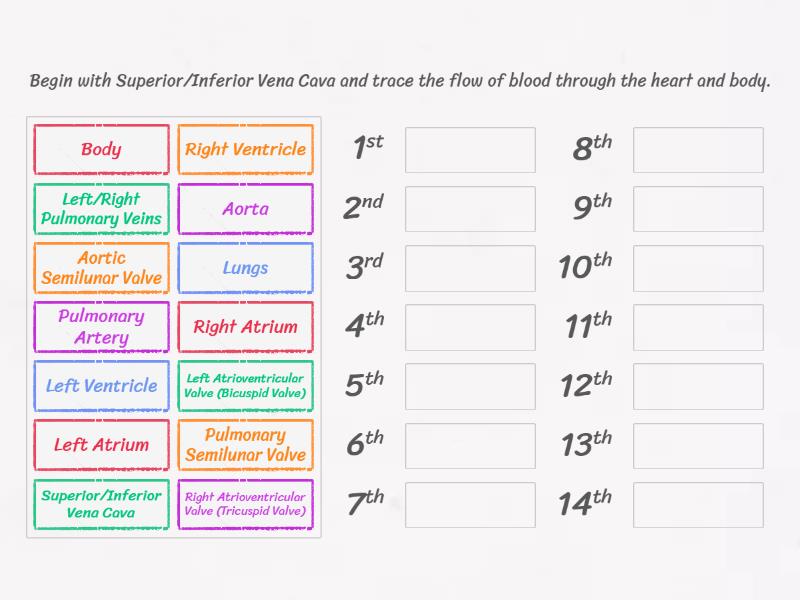Click the Left Atrium tile

[101, 445]
